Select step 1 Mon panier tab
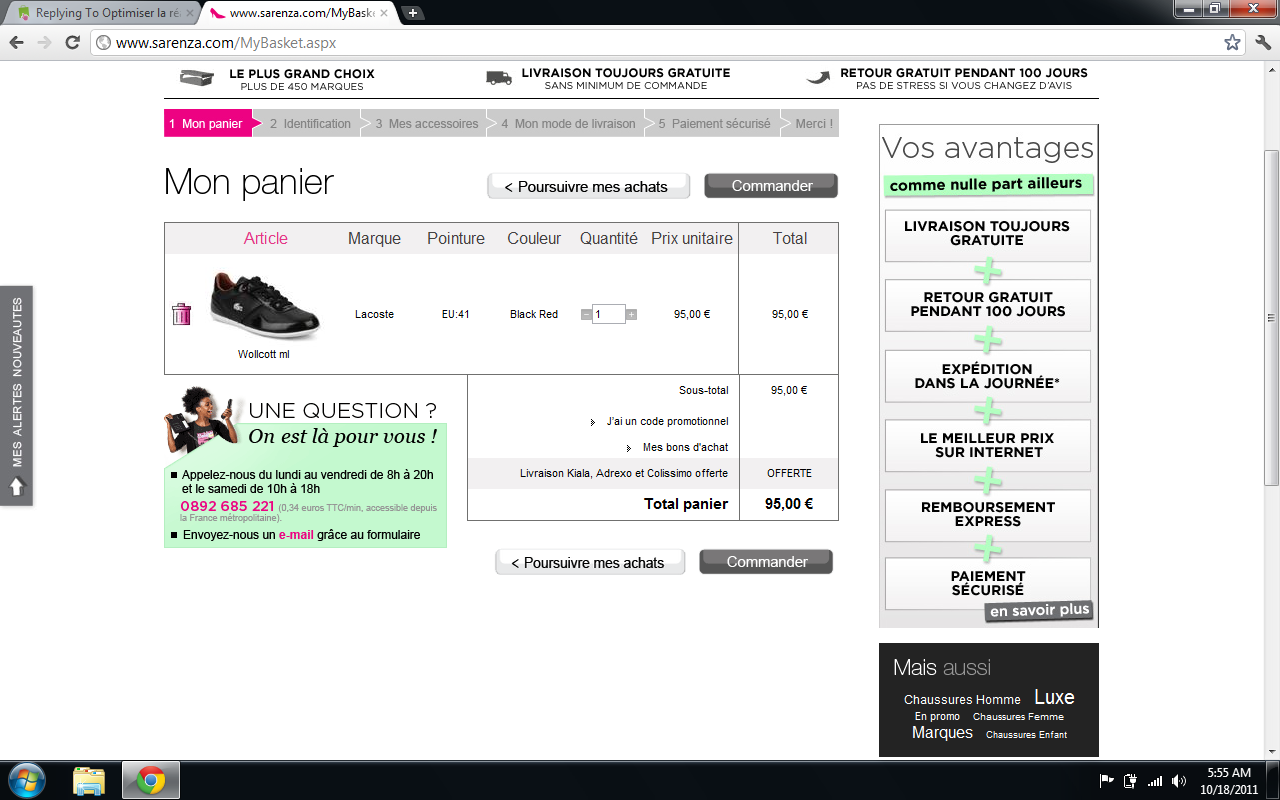Image resolution: width=1280 pixels, height=800 pixels. pos(207,124)
